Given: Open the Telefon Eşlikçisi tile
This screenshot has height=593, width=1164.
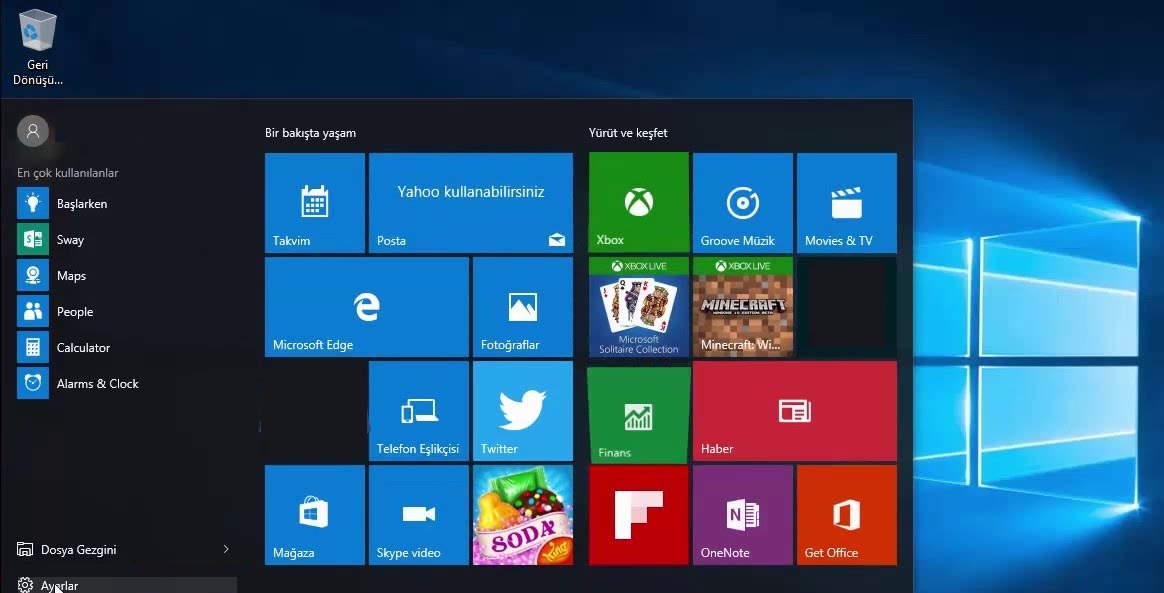Looking at the screenshot, I should point(419,410).
